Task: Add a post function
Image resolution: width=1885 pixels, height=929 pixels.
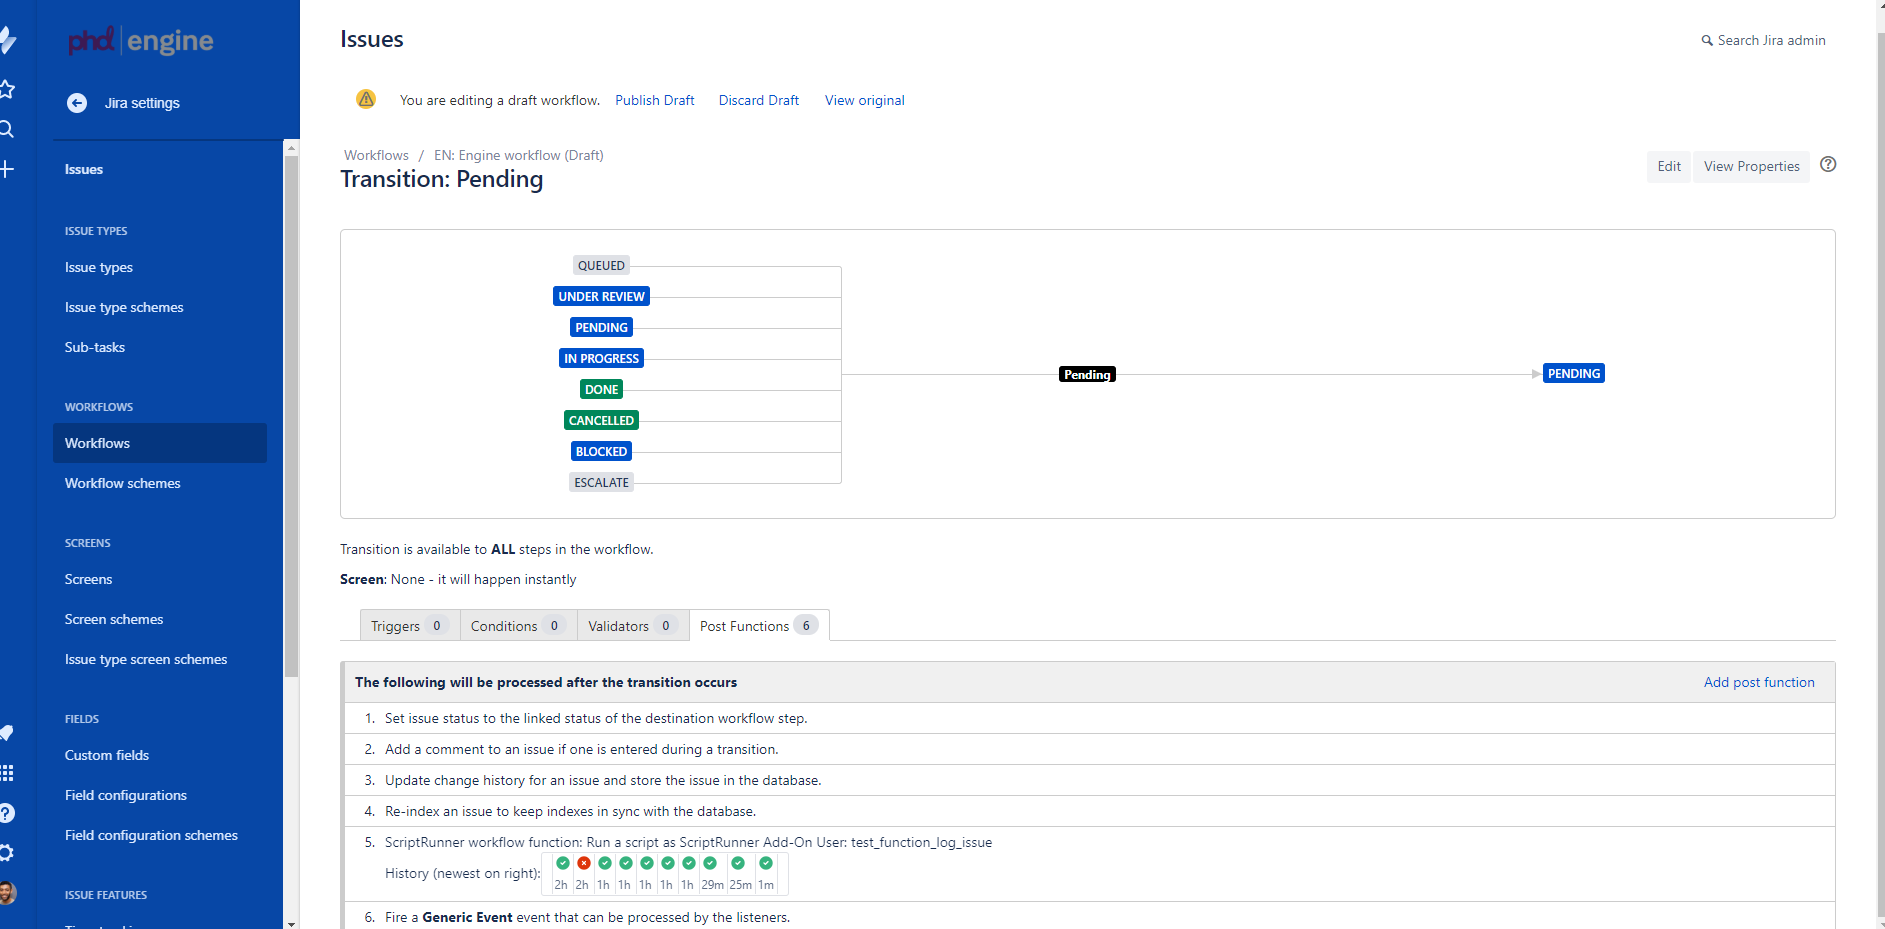Action: coord(1759,682)
